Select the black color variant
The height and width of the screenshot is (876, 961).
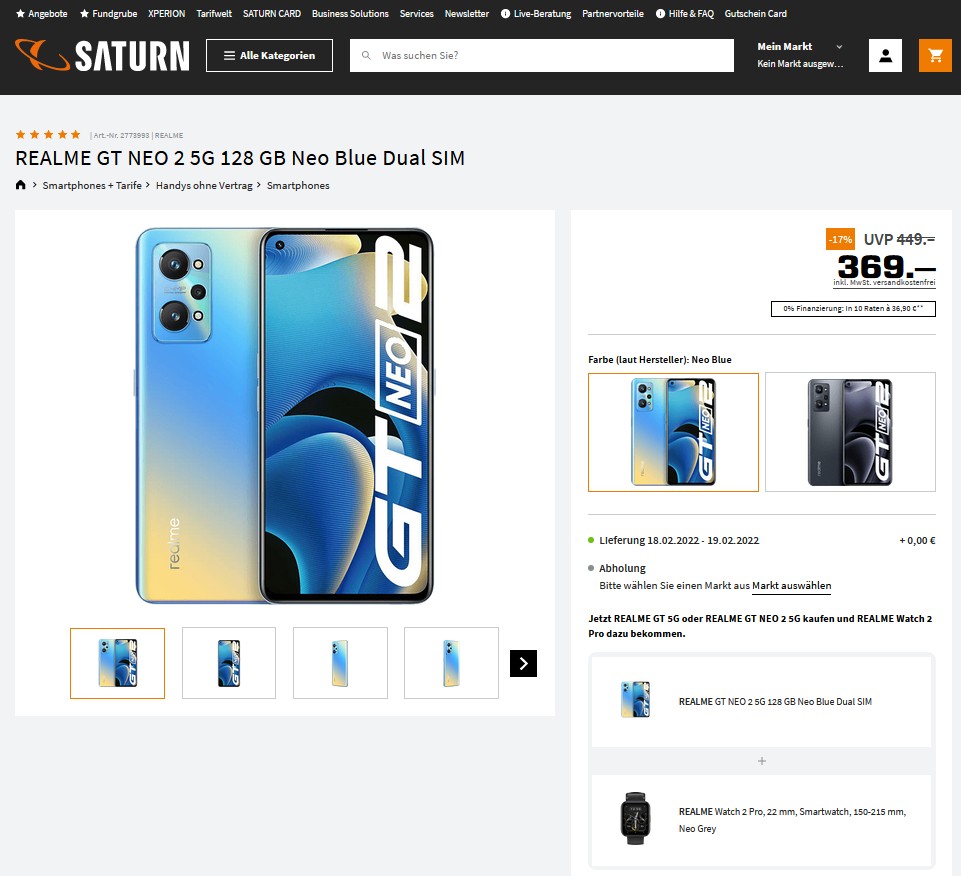click(x=850, y=432)
